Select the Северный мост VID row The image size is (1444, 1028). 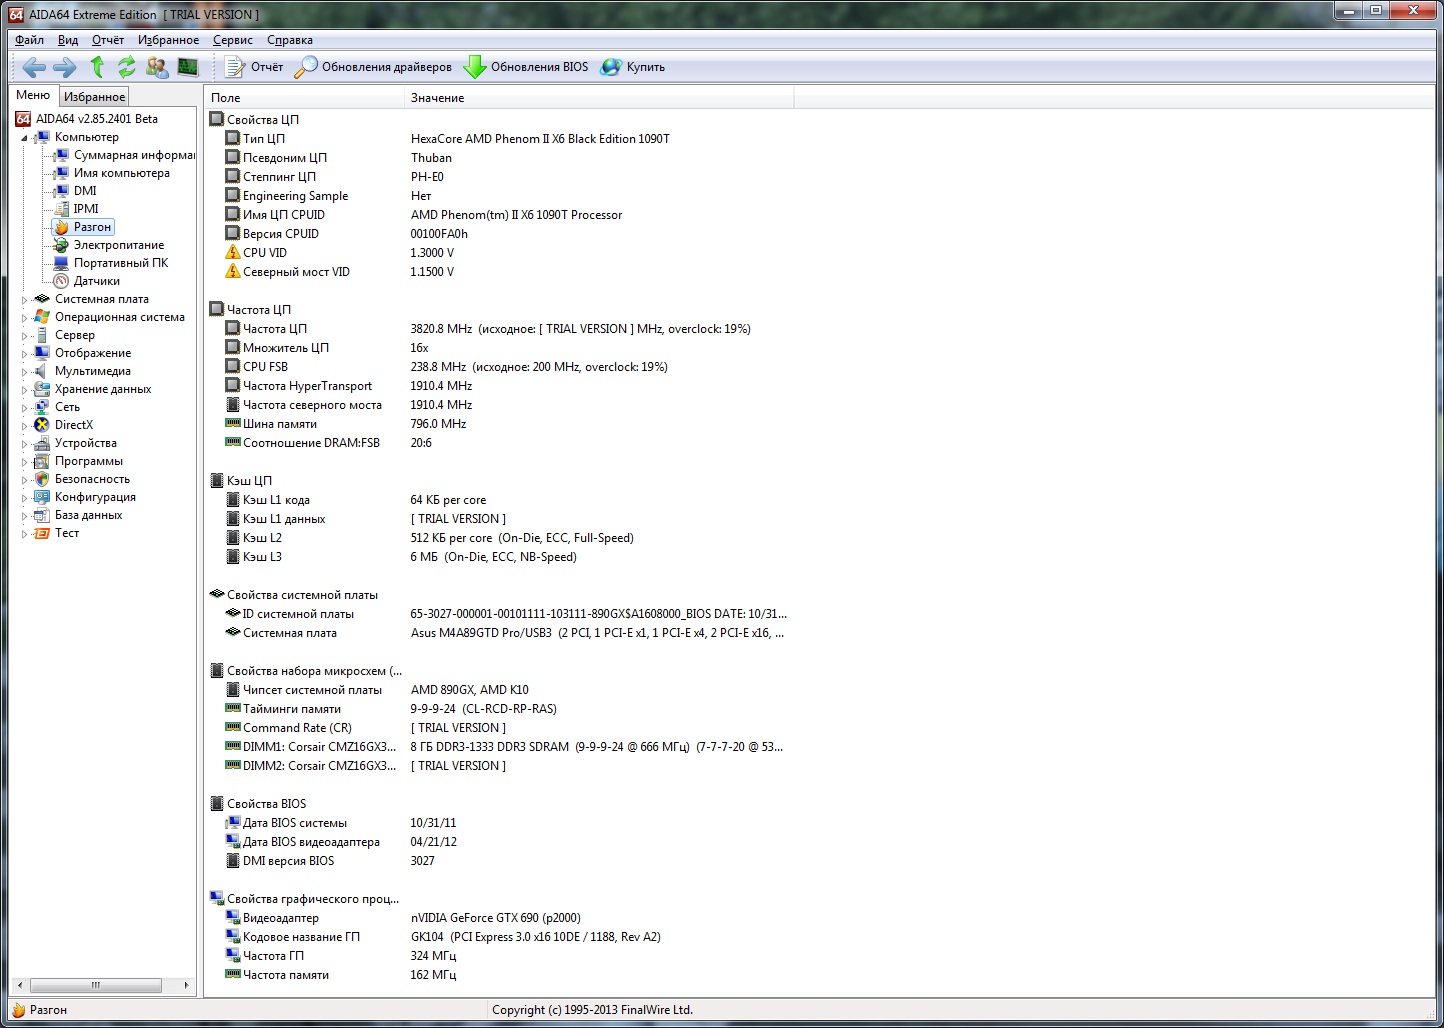tap(500, 272)
